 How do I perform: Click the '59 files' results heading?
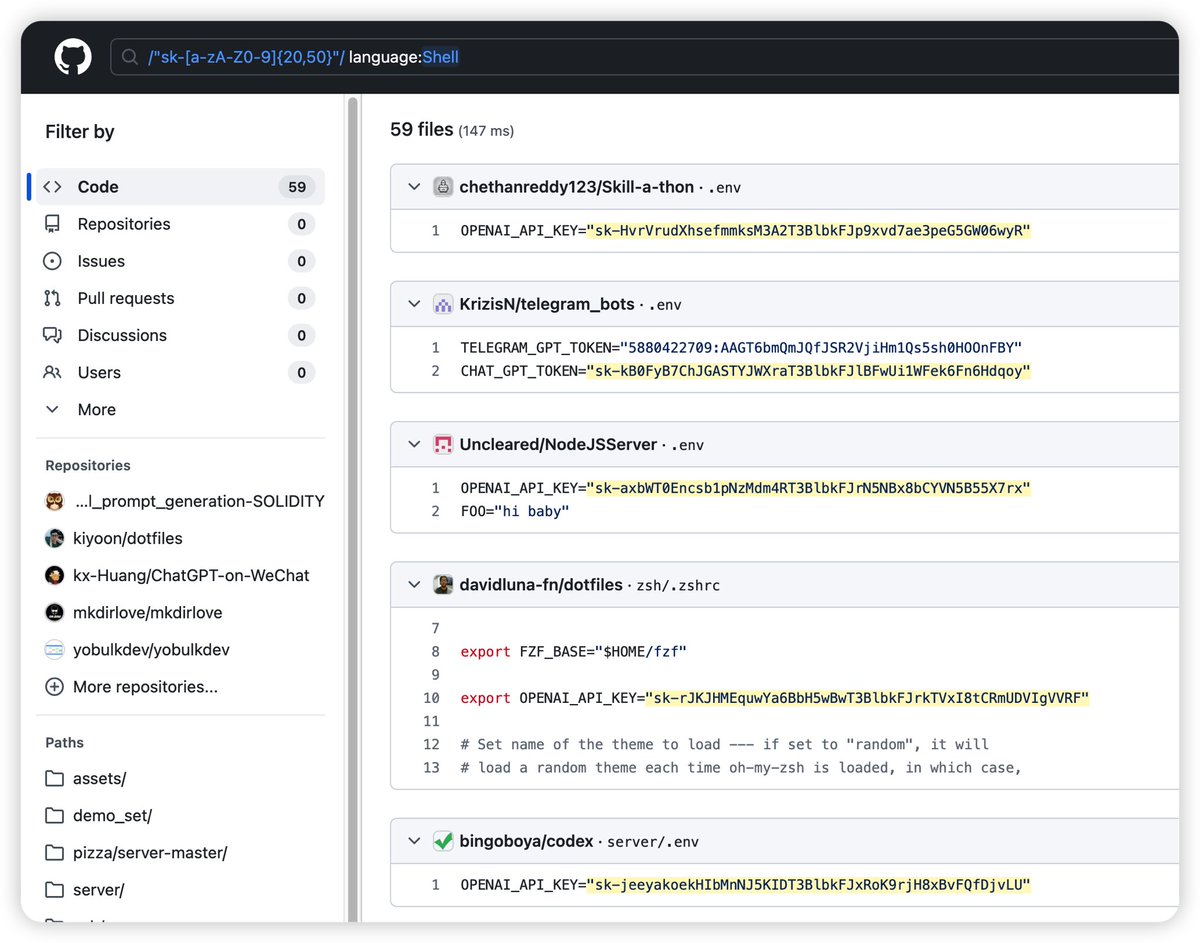click(421, 130)
